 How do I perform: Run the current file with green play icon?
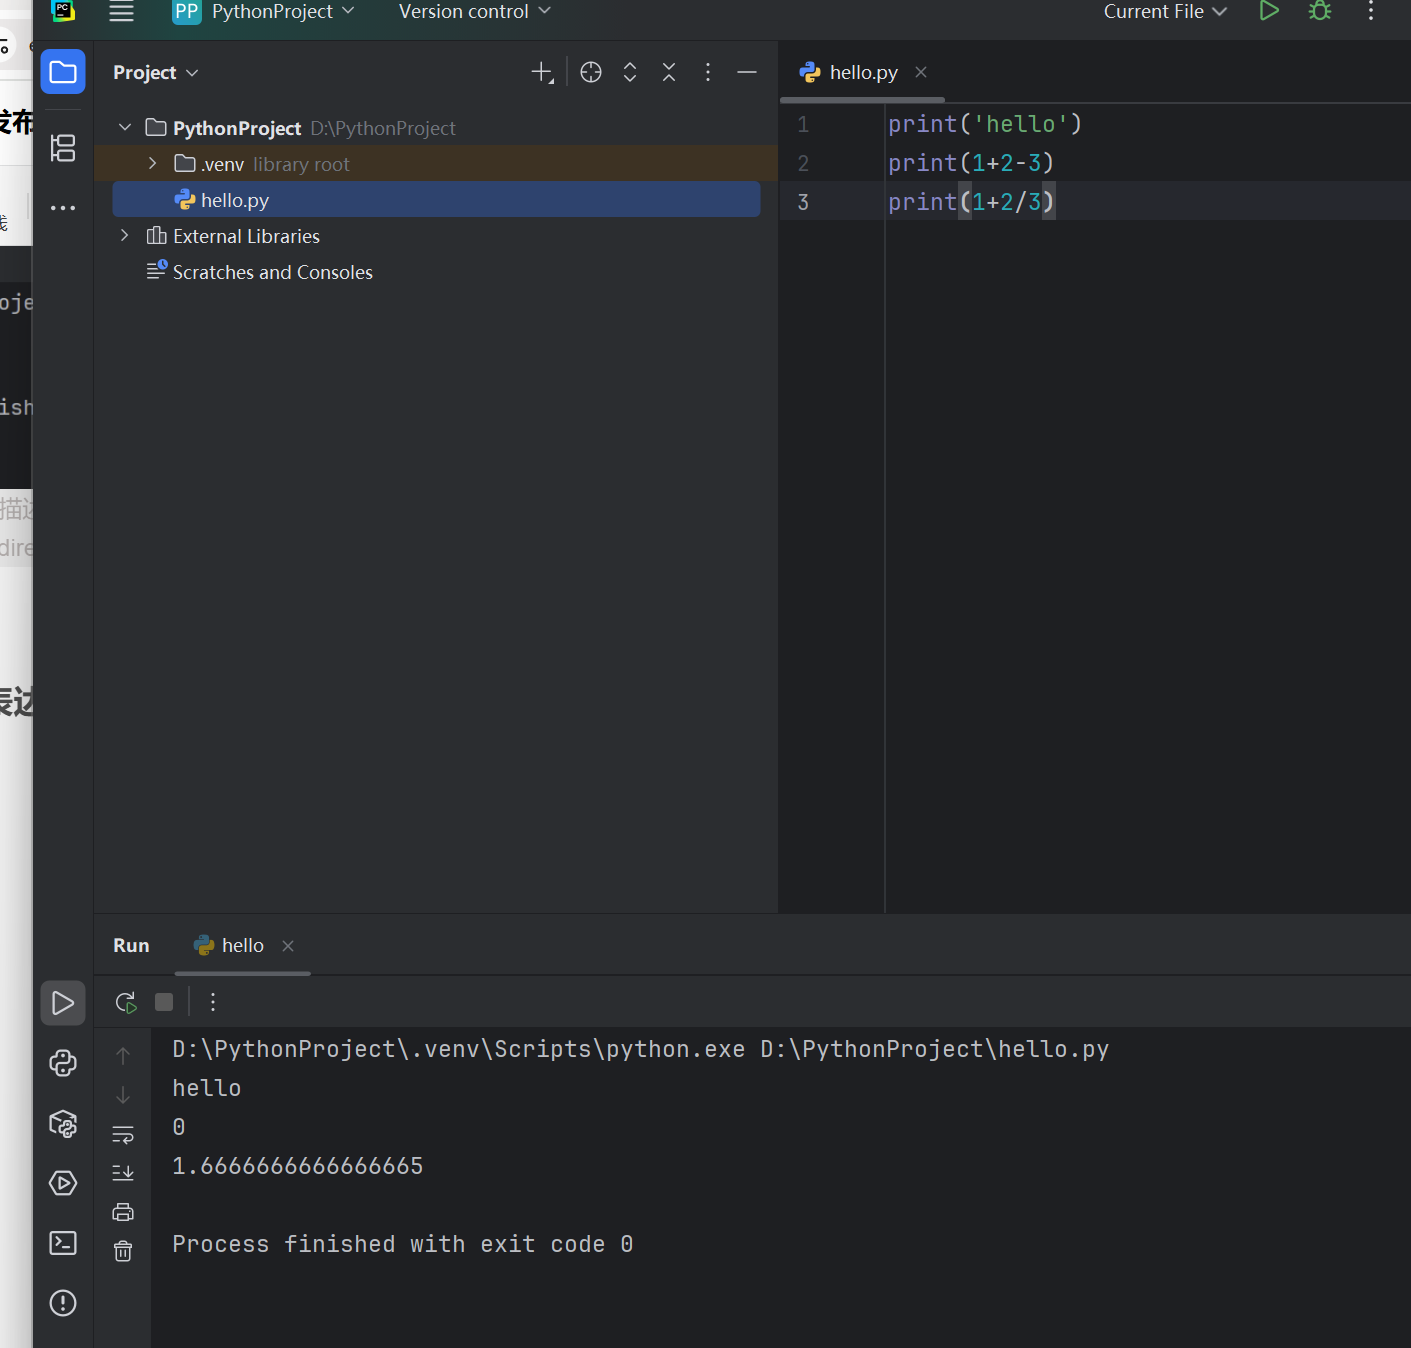pos(1269,11)
